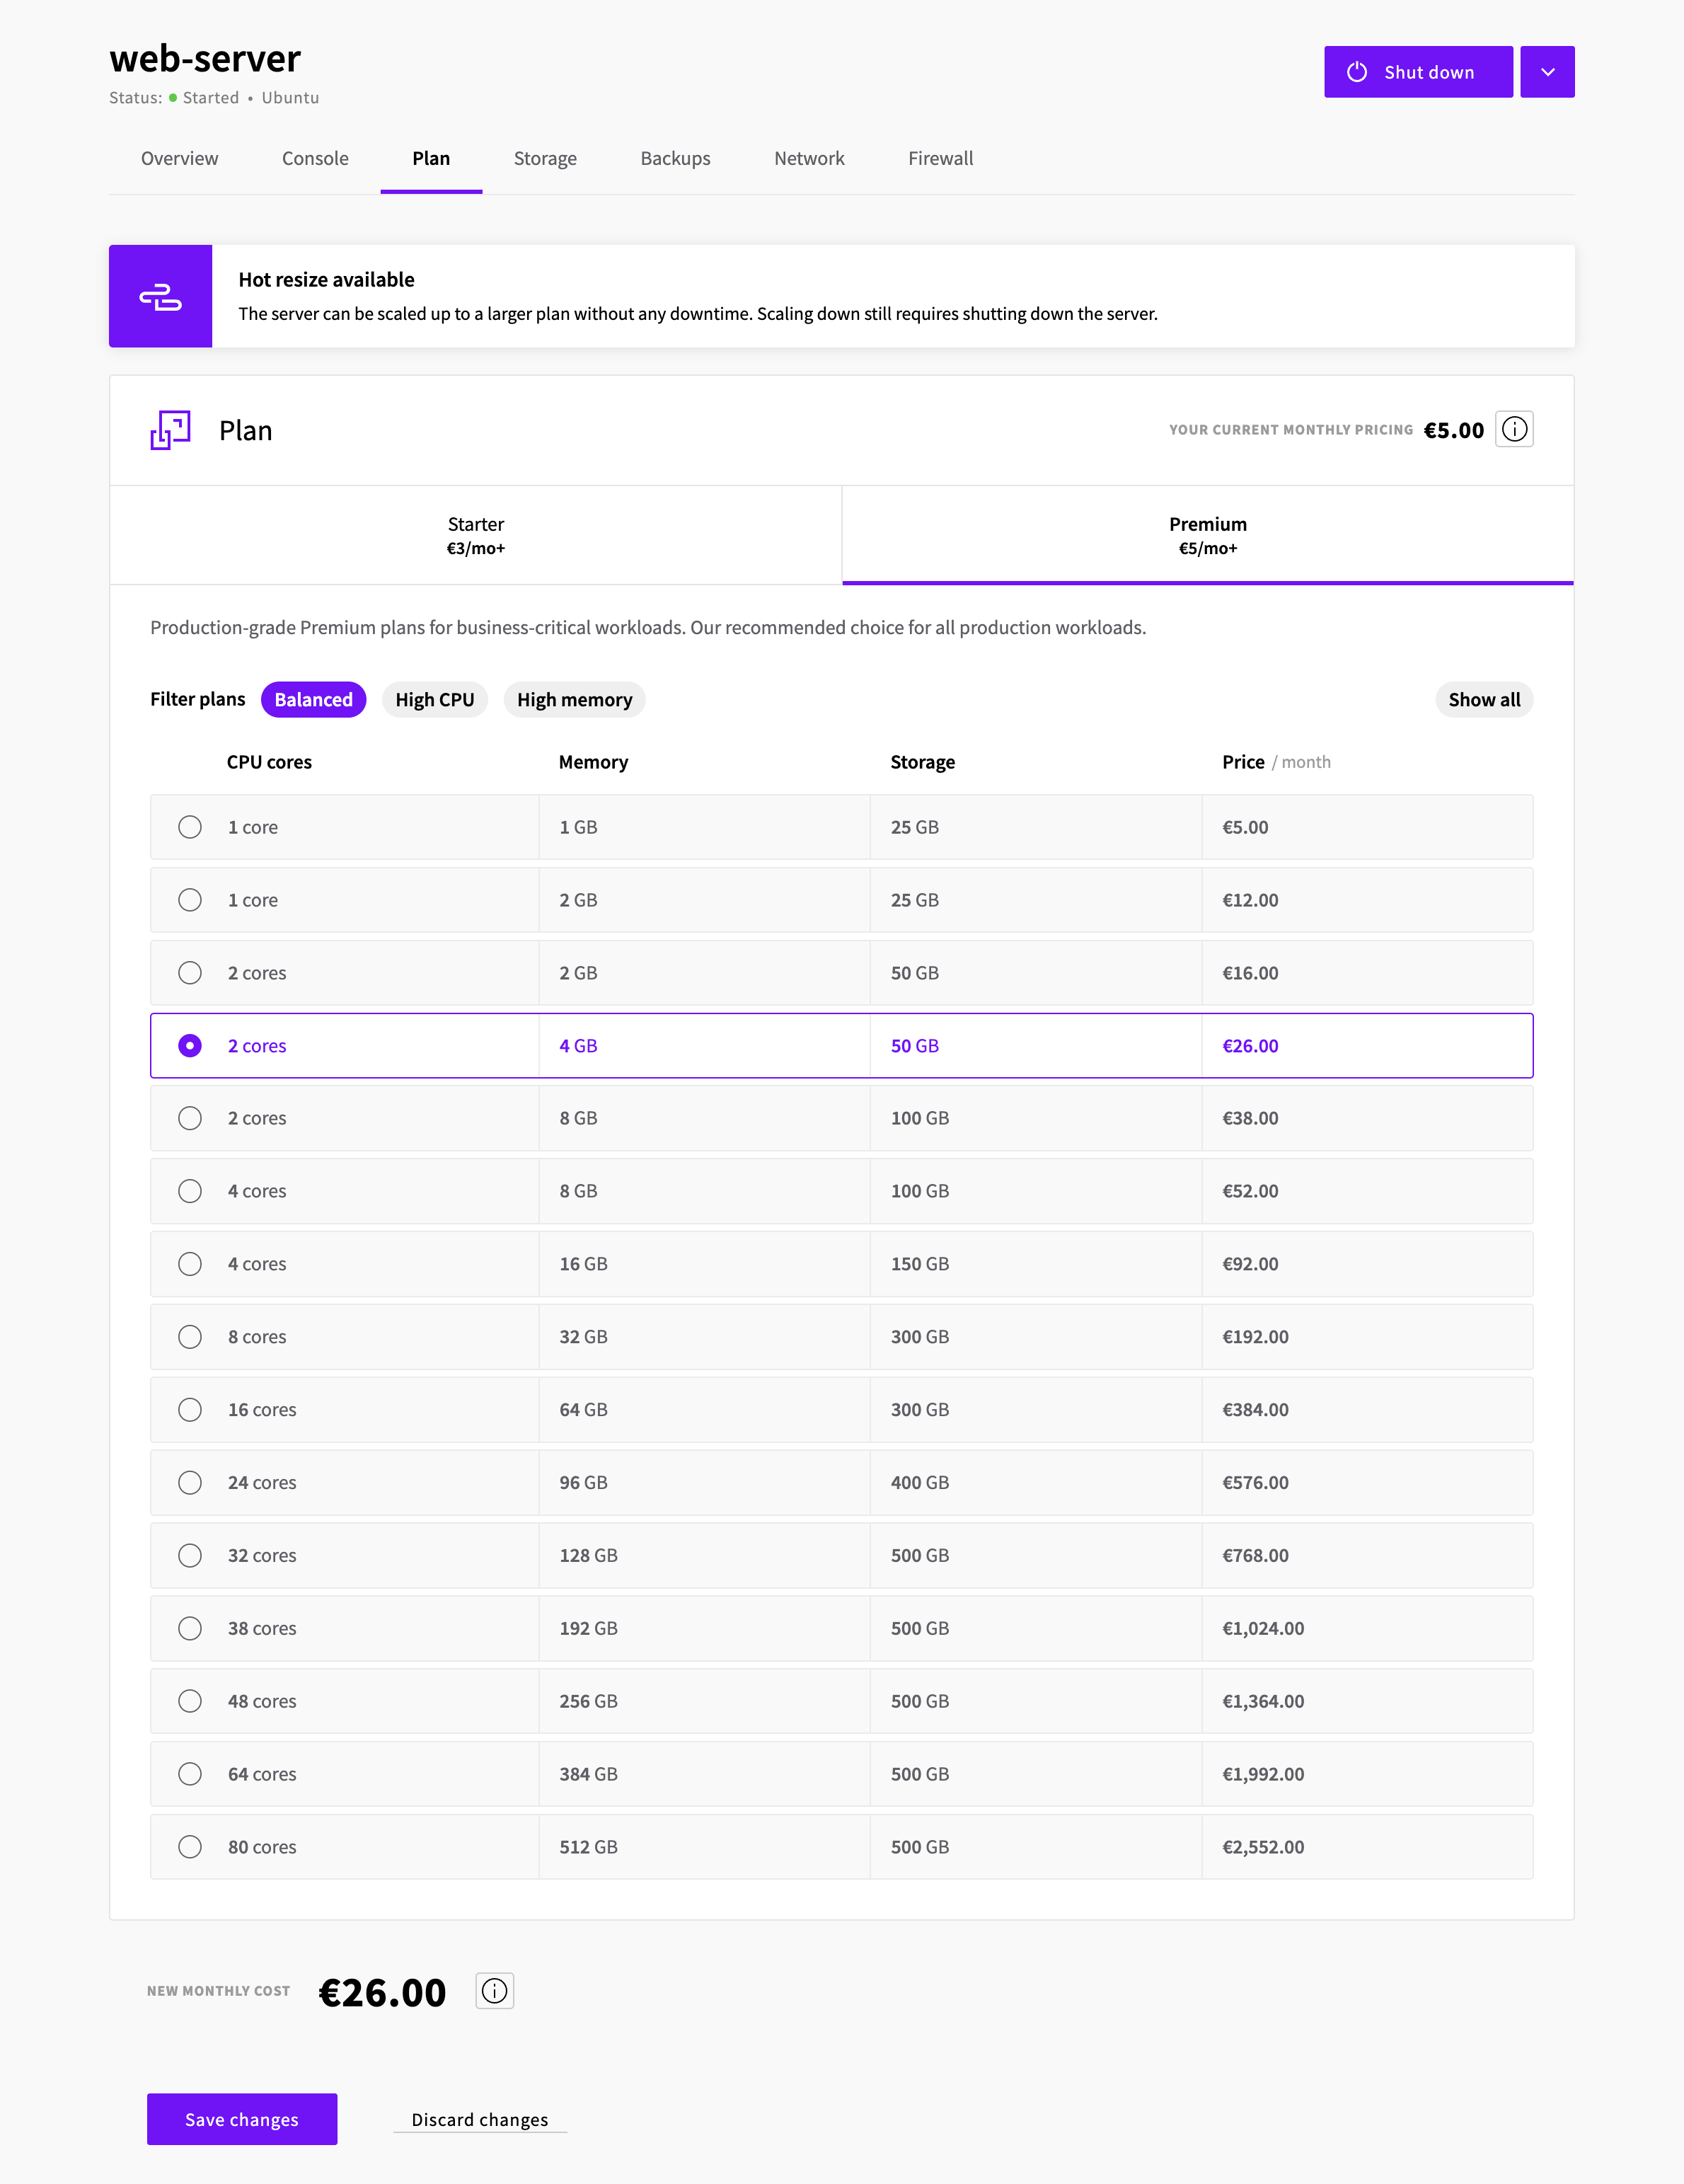
Task: Click the info icon beside current monthly pricing
Action: [x=1514, y=429]
